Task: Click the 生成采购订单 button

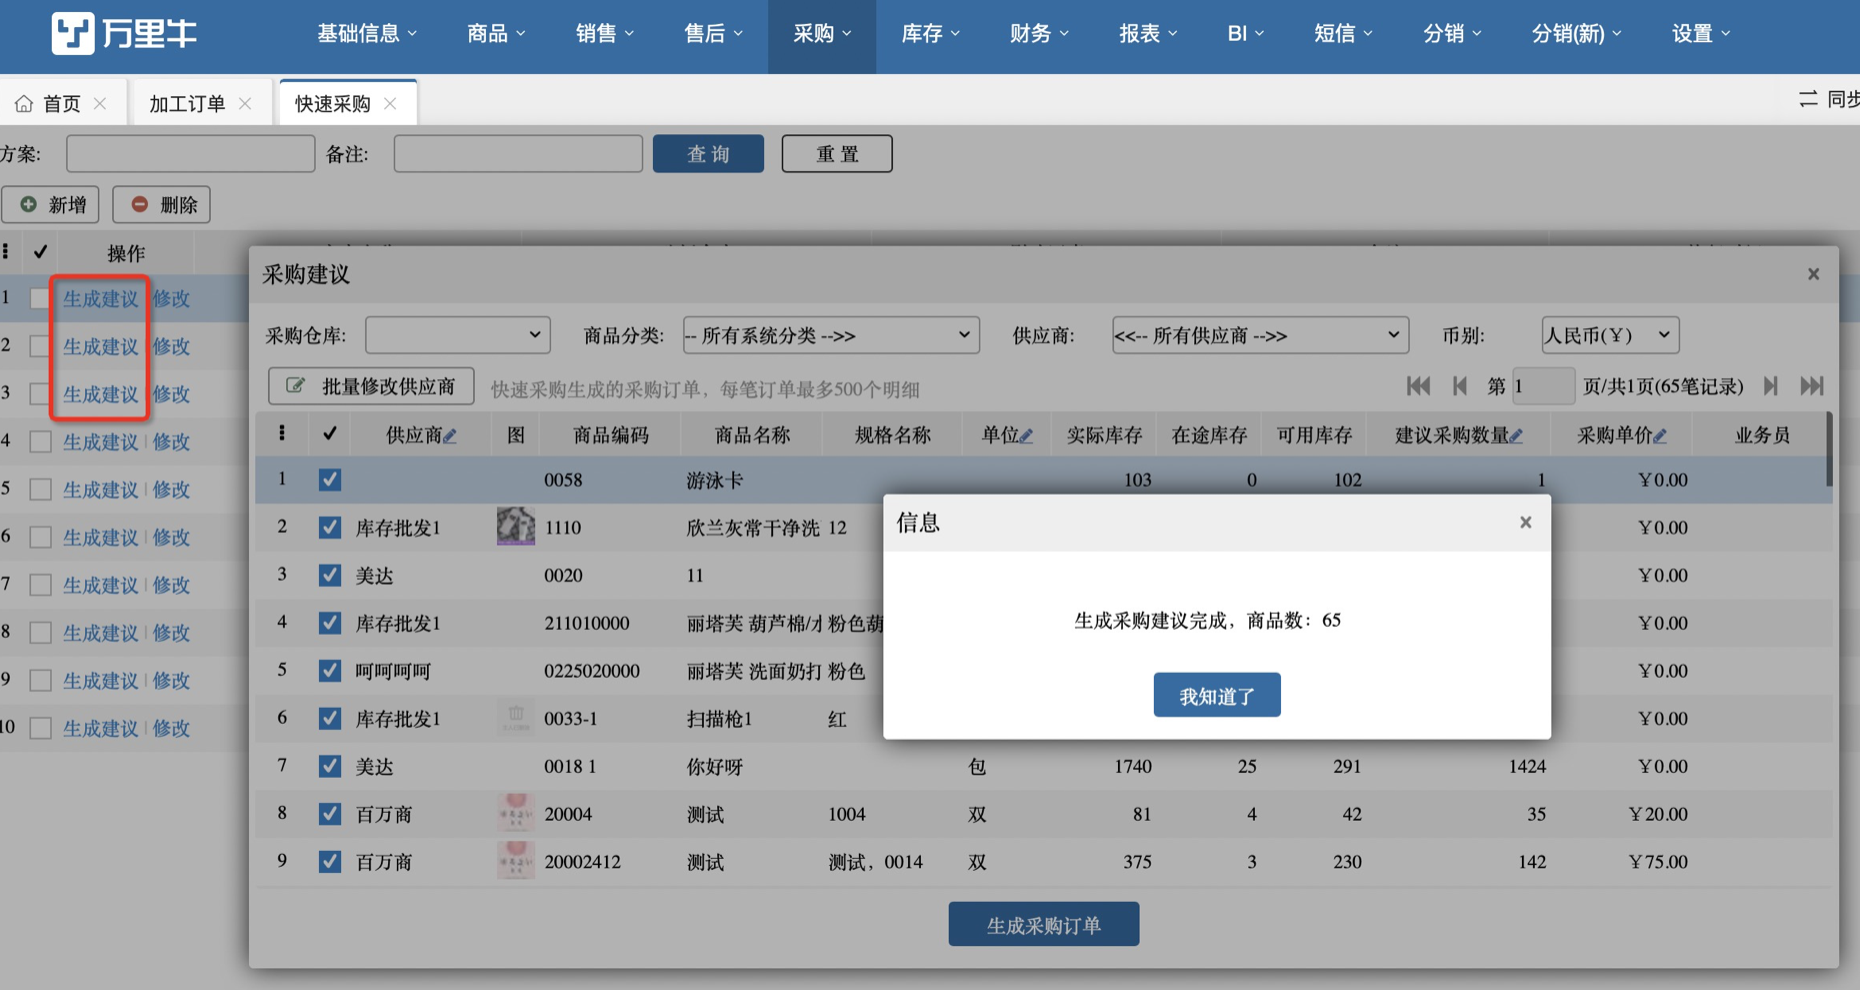Action: (x=1044, y=924)
